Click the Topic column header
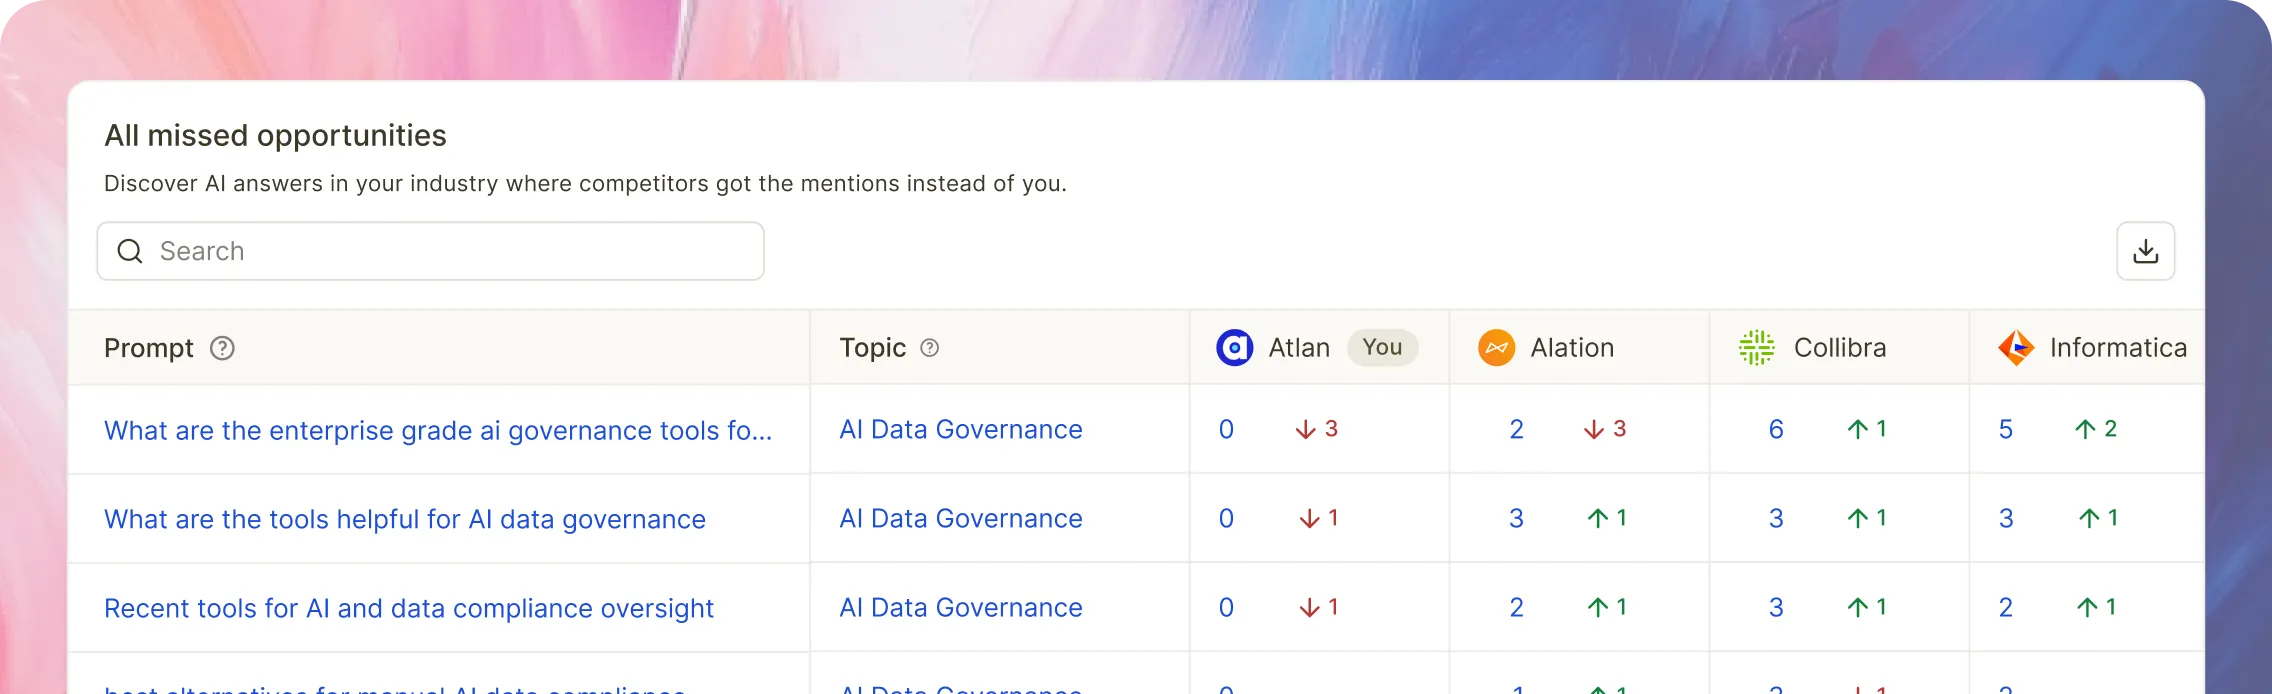This screenshot has height=694, width=2272. pos(872,348)
